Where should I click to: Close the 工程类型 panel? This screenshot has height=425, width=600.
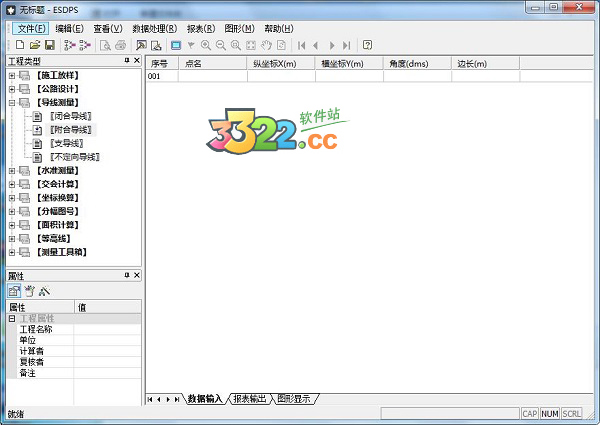(137, 60)
